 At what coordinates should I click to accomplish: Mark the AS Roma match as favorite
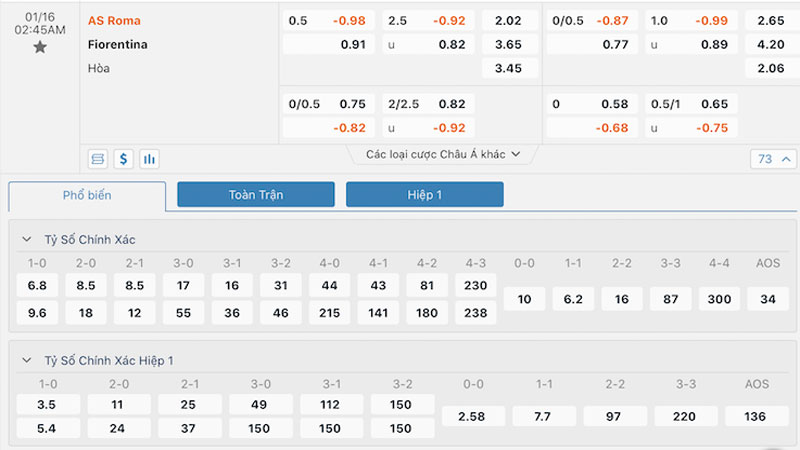pyautogui.click(x=40, y=47)
